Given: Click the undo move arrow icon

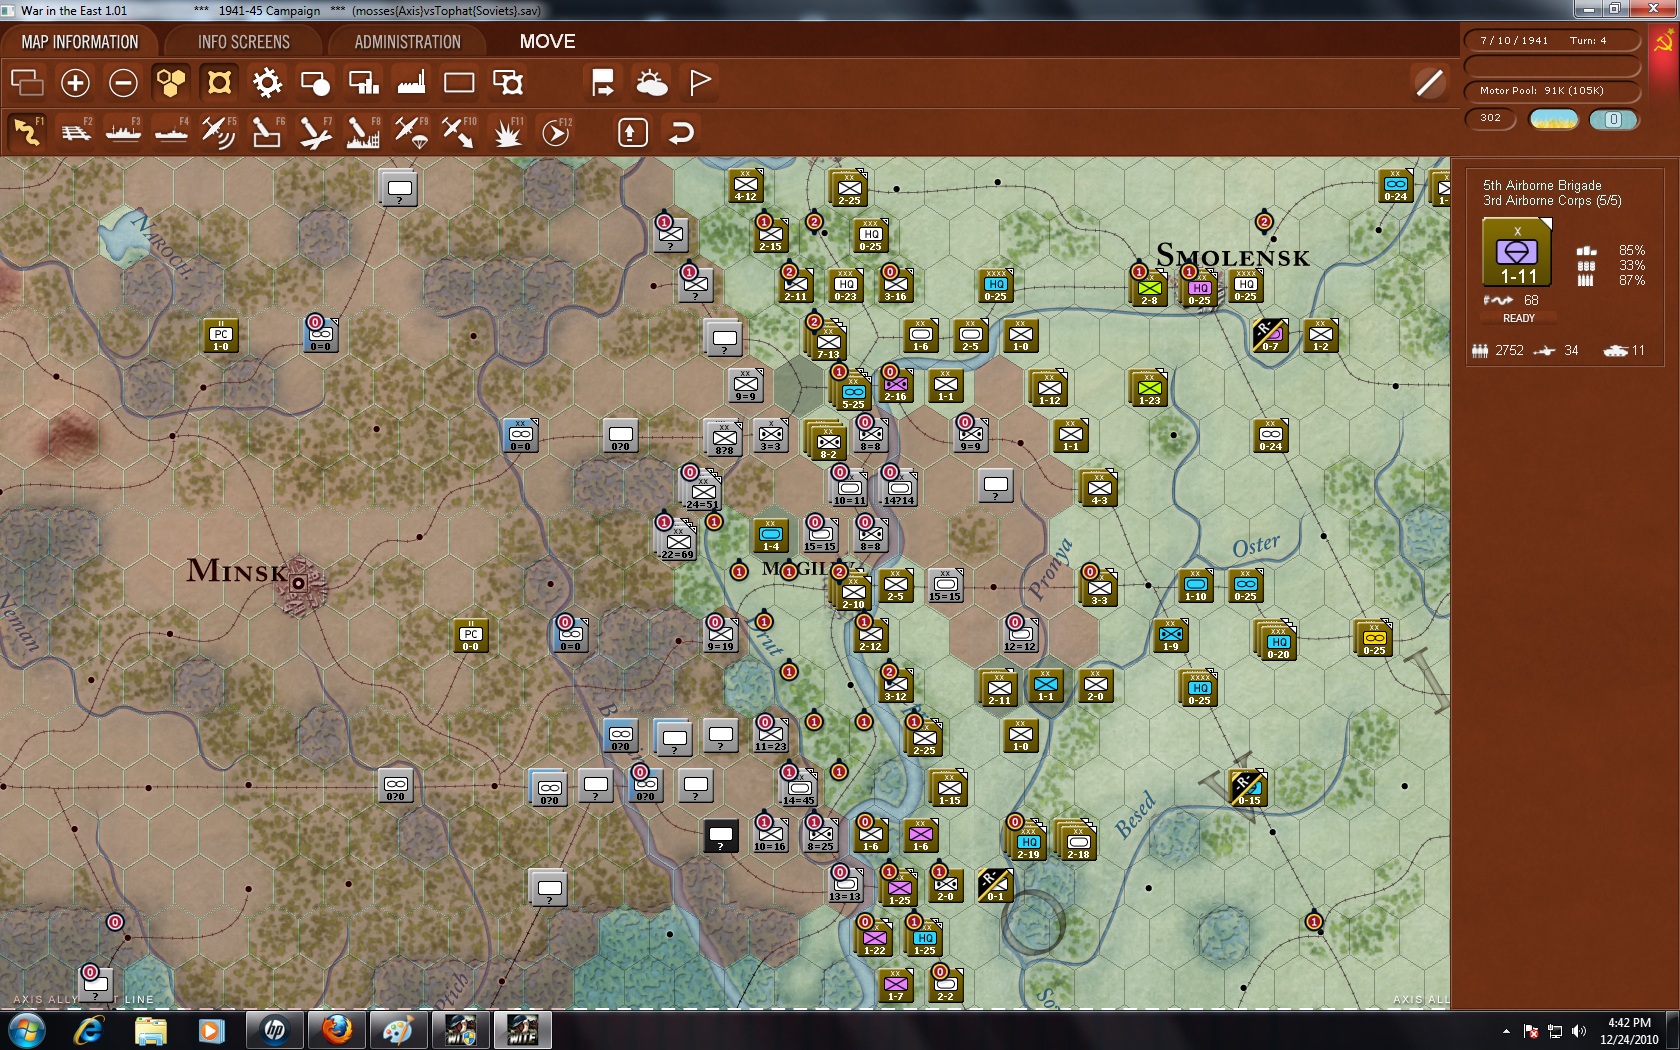Looking at the screenshot, I should pyautogui.click(x=681, y=132).
